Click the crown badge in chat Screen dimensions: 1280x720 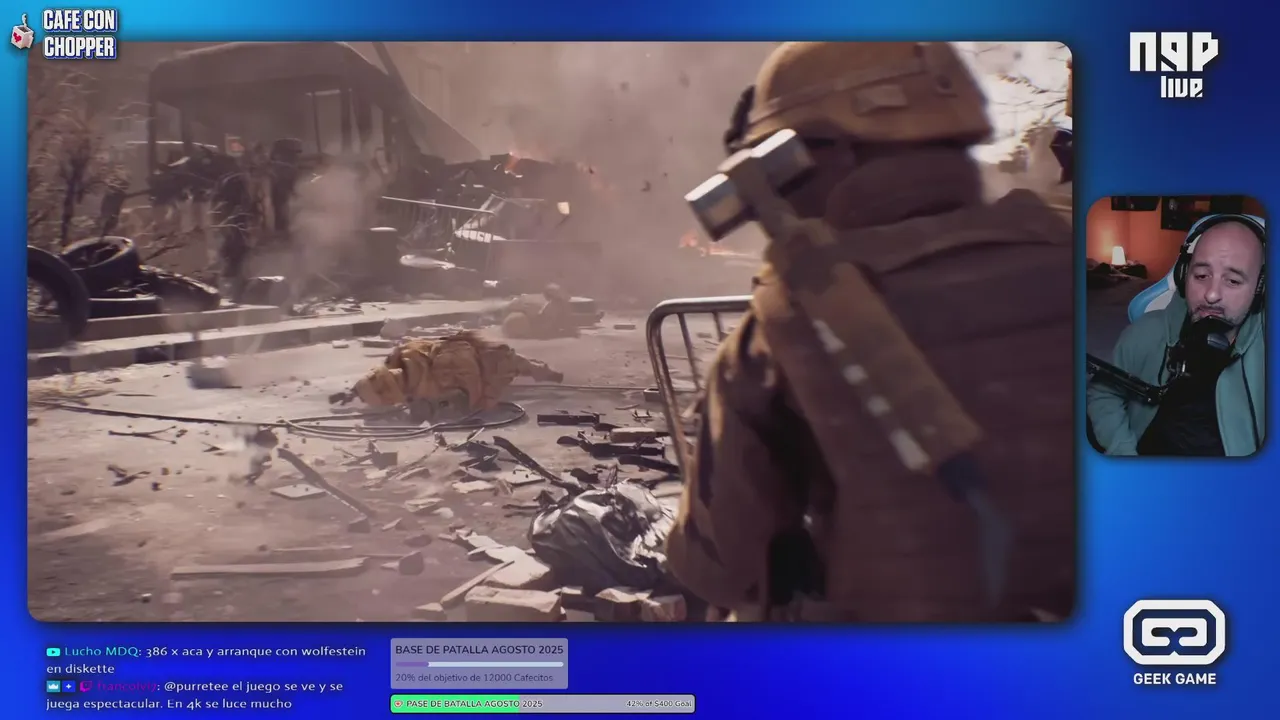[x=53, y=686]
